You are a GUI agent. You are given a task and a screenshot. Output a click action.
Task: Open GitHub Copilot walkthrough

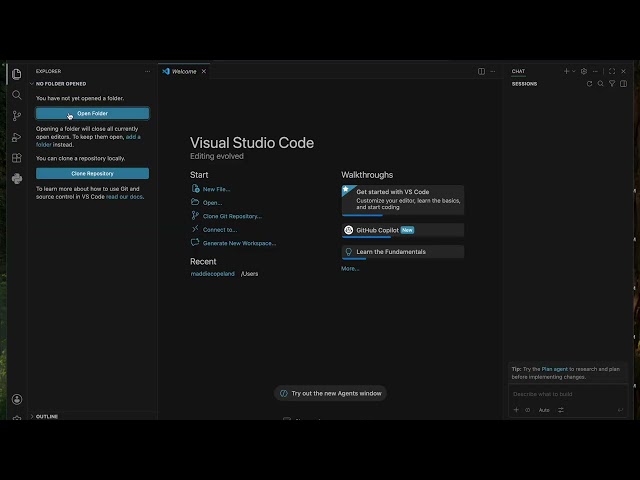point(402,230)
